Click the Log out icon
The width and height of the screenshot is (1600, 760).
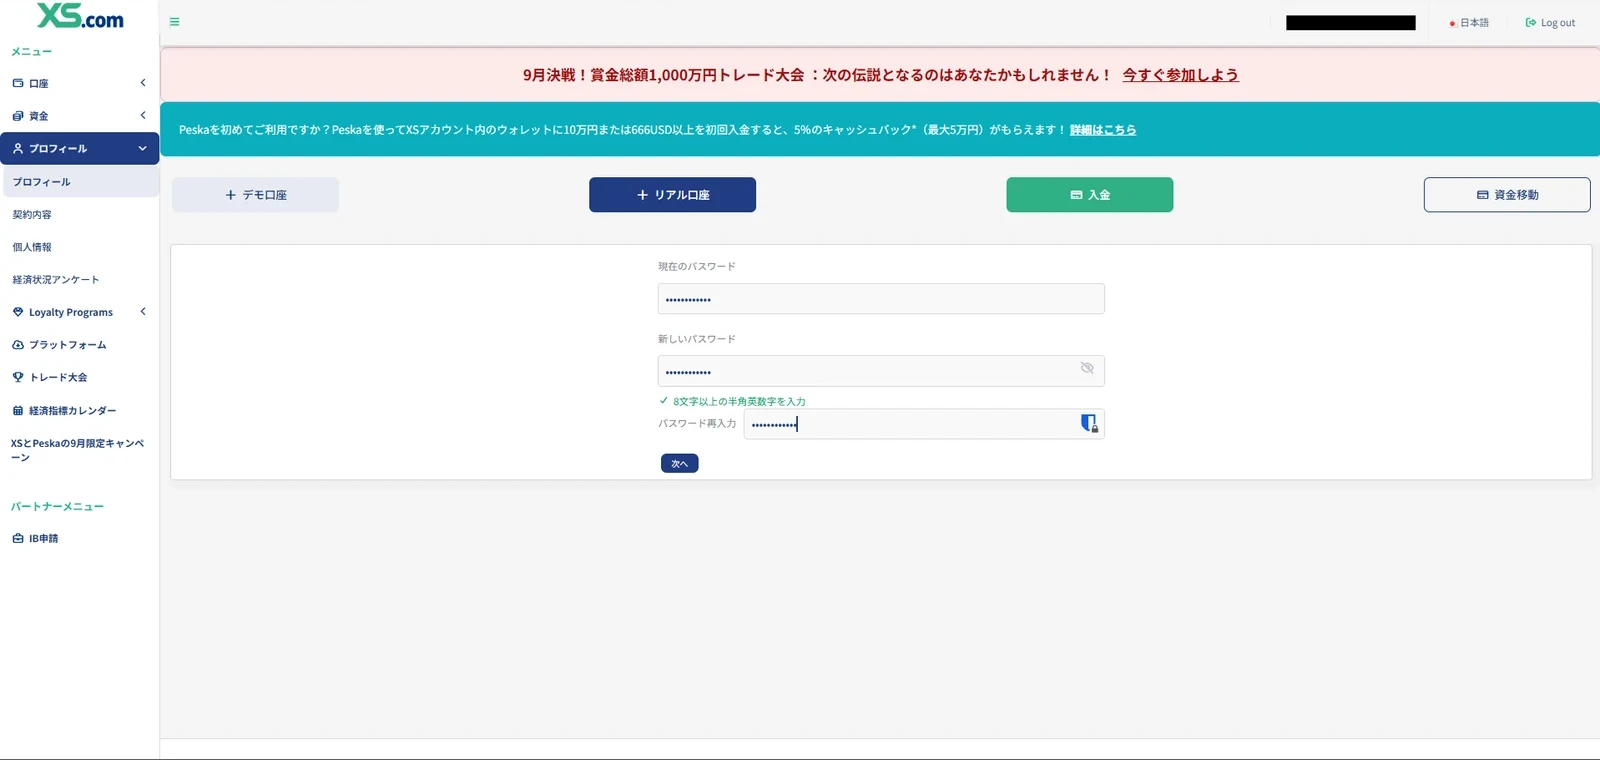(1530, 23)
